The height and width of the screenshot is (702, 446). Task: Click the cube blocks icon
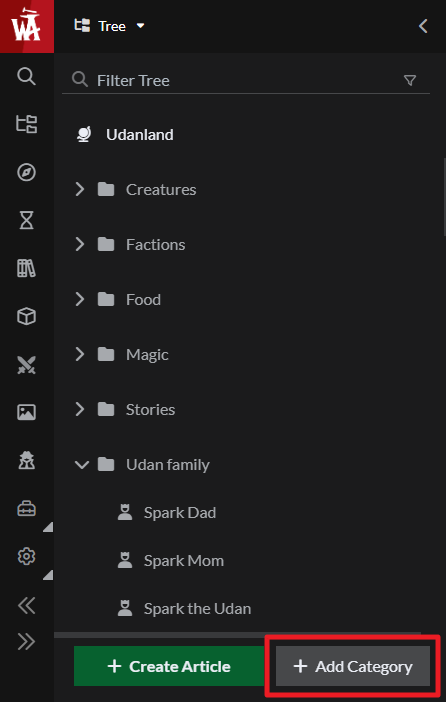26,317
